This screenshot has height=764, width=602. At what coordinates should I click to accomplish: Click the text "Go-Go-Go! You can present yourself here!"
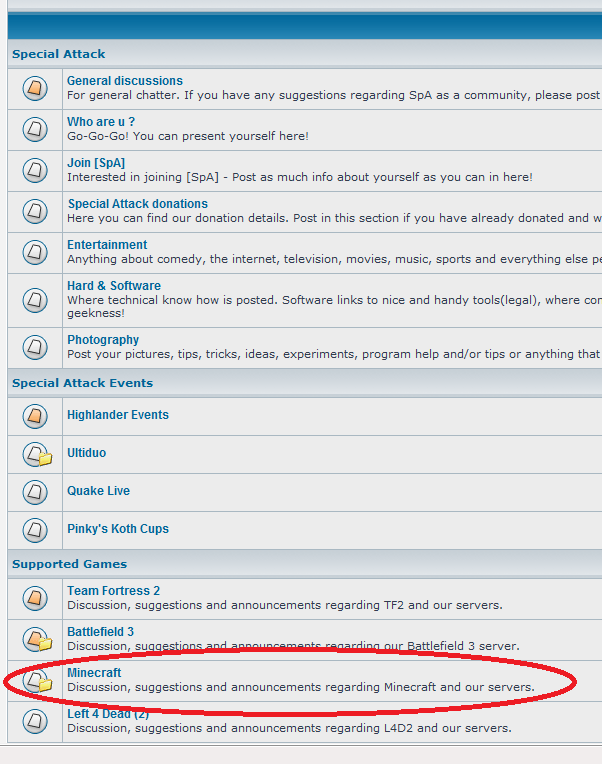tap(188, 136)
